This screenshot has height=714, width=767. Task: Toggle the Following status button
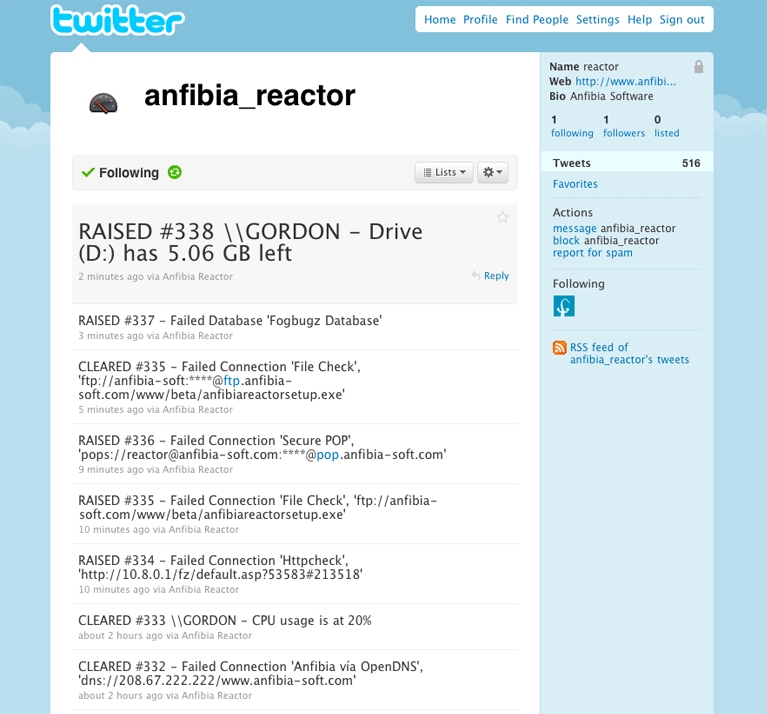click(x=120, y=173)
